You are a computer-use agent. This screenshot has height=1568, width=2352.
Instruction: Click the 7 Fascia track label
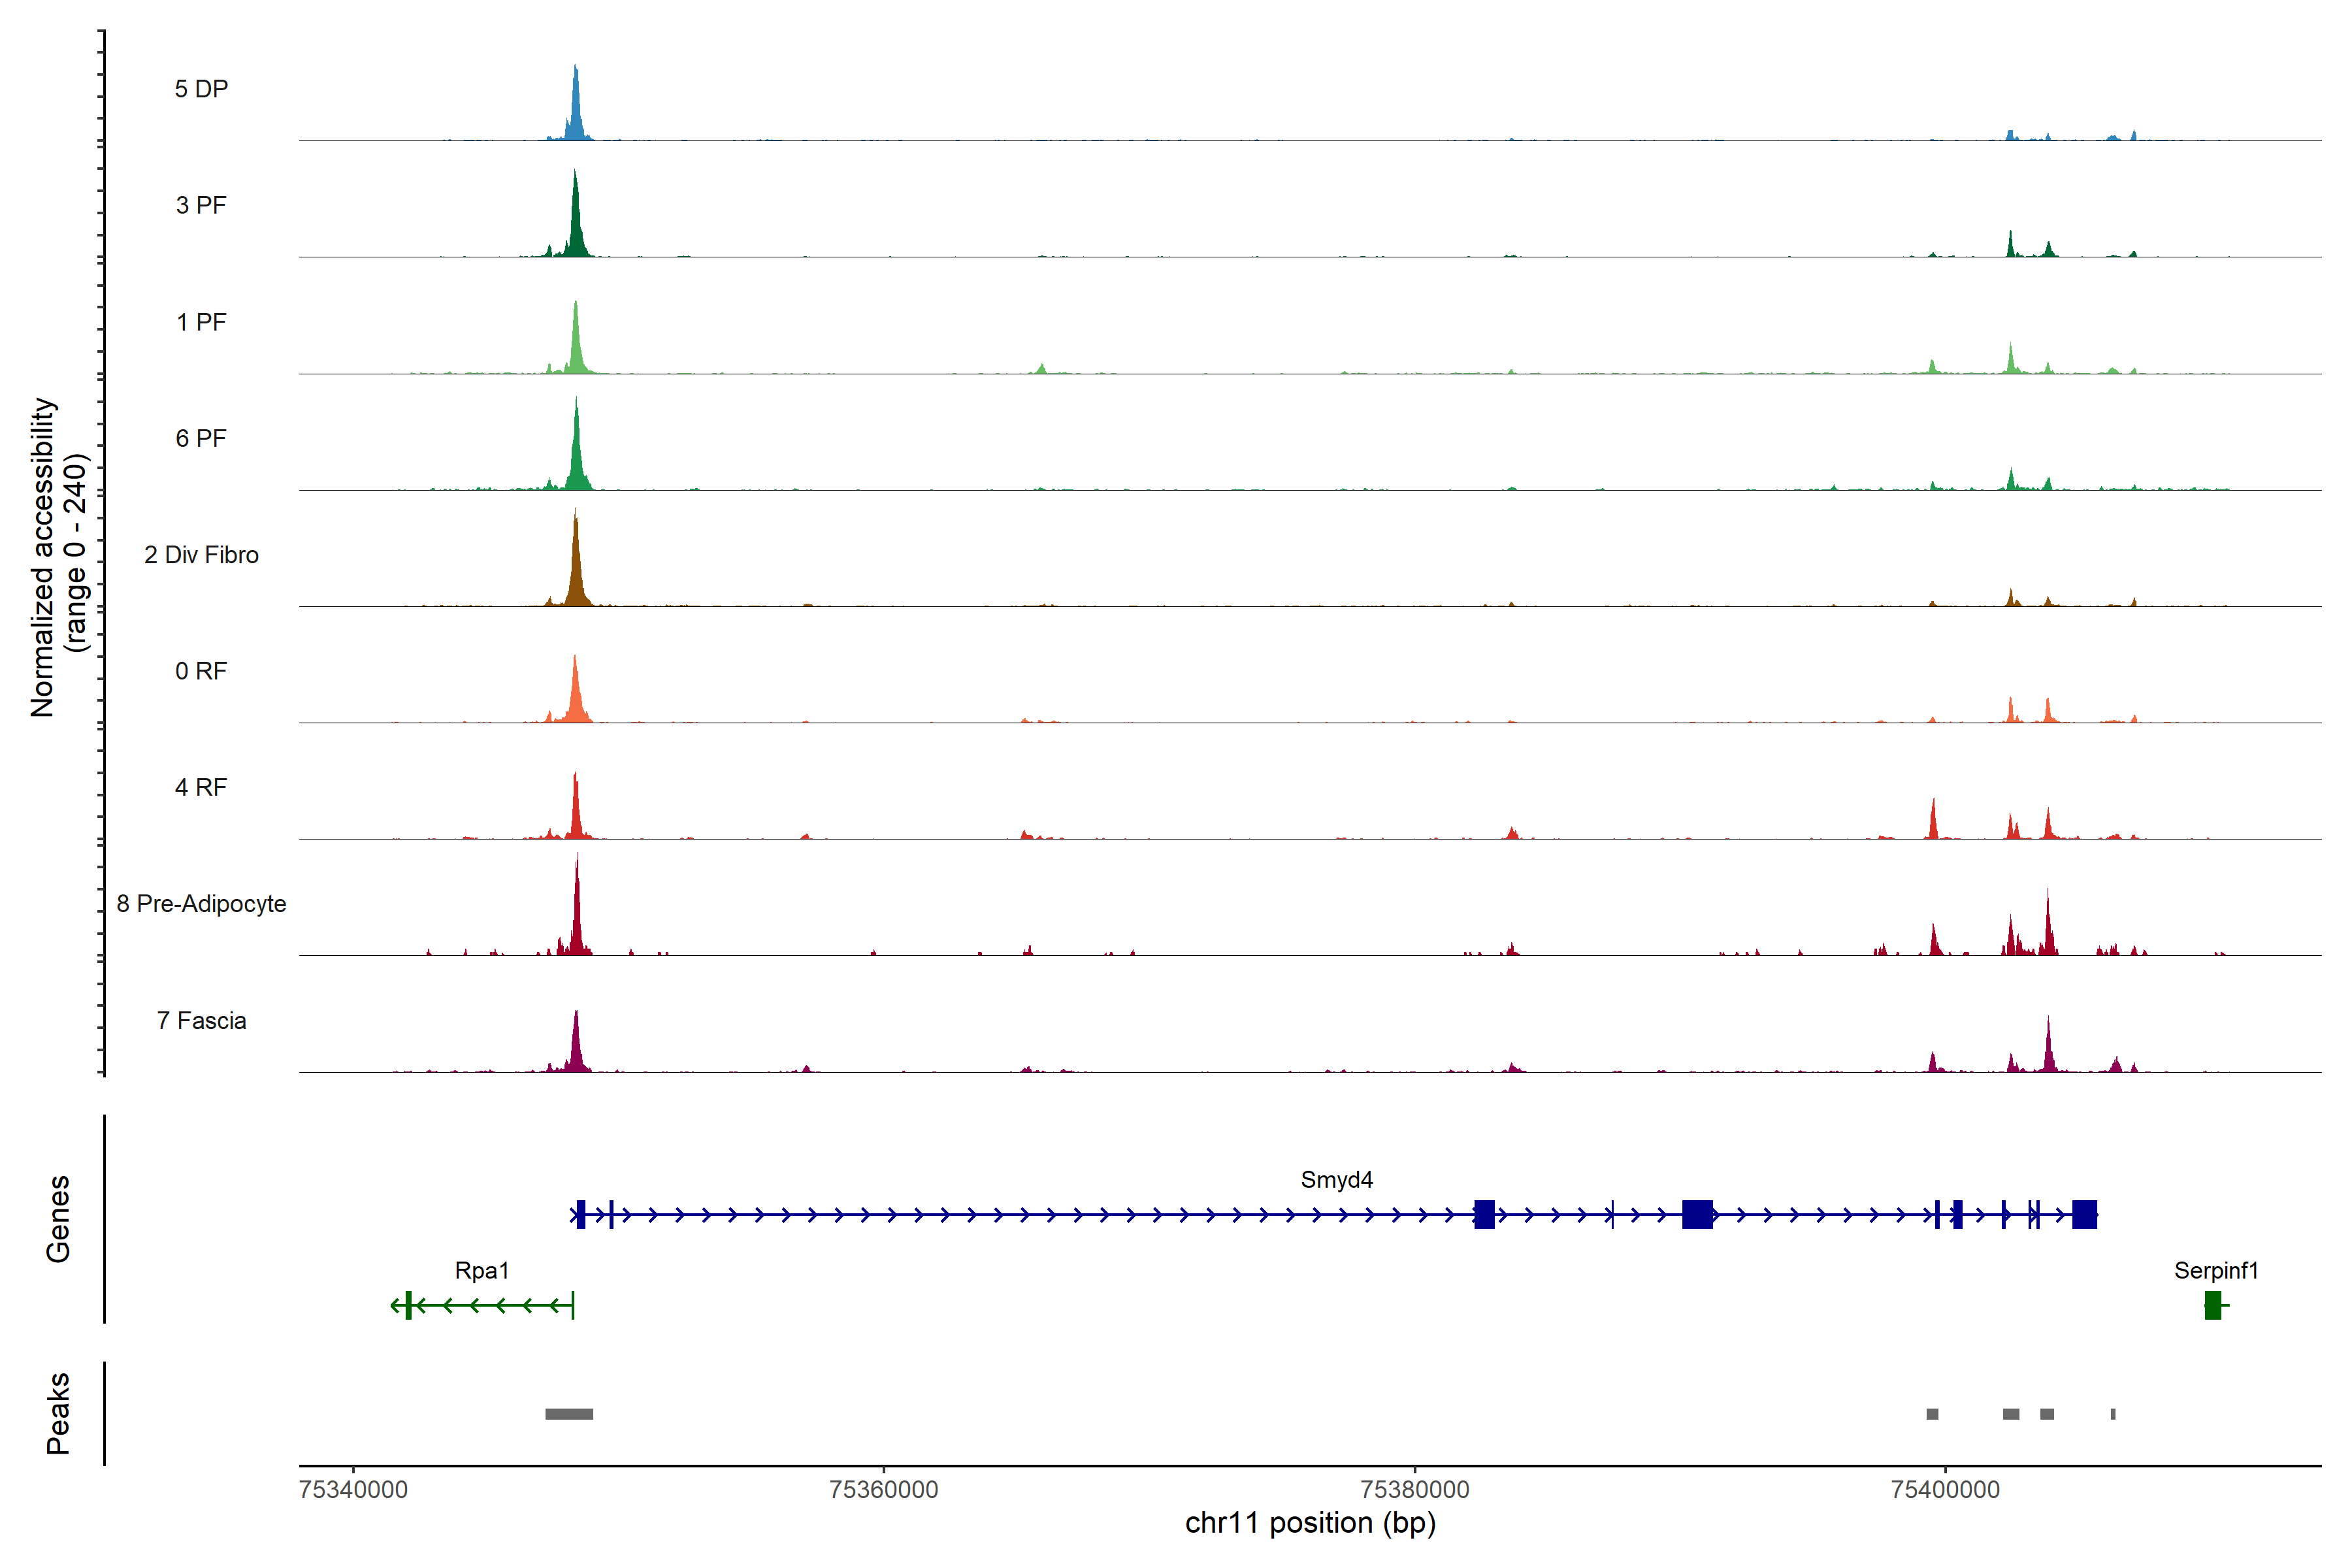(x=201, y=1020)
